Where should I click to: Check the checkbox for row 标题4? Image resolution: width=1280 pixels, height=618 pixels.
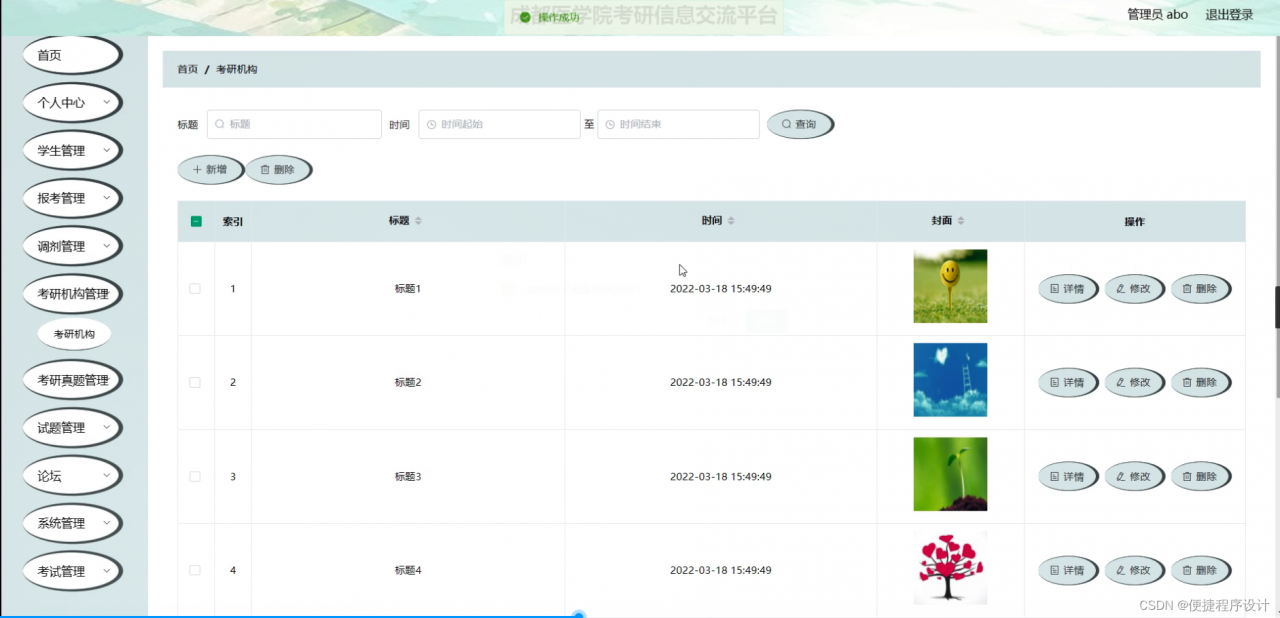click(196, 570)
